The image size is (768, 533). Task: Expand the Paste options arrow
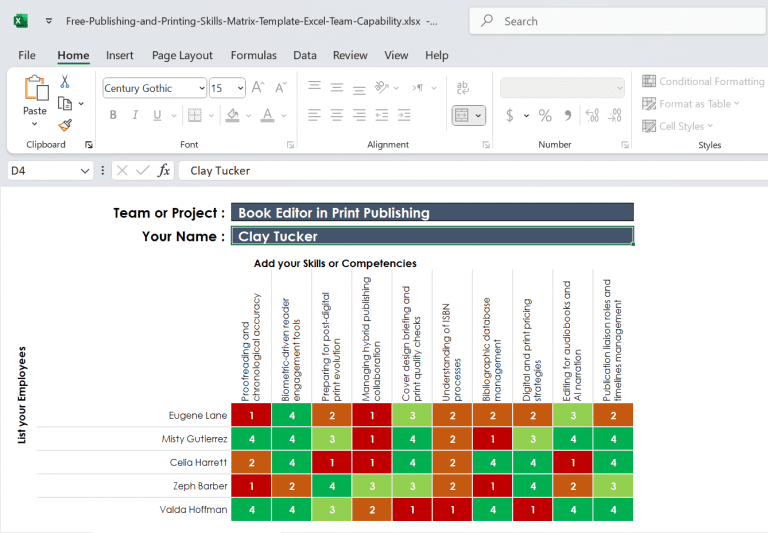pos(34,124)
